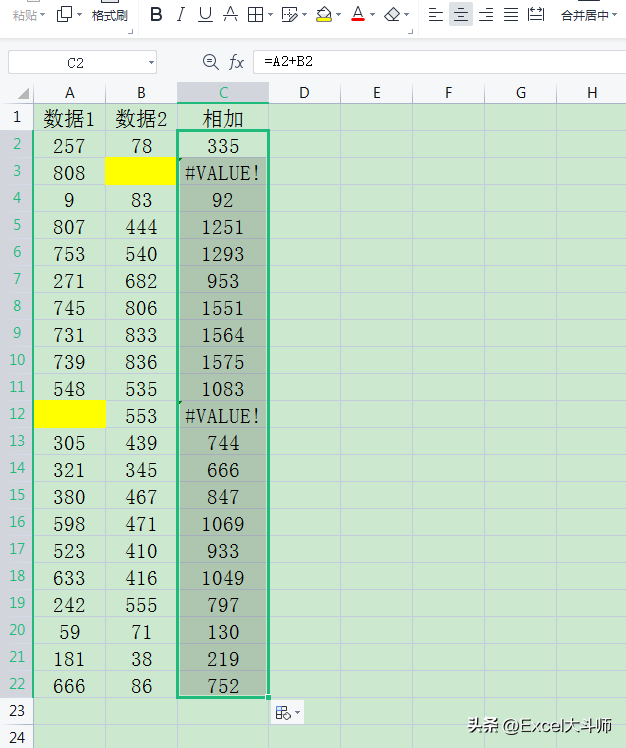Image resolution: width=626 pixels, height=748 pixels.
Task: Click cell with value 257
Action: pos(69,145)
